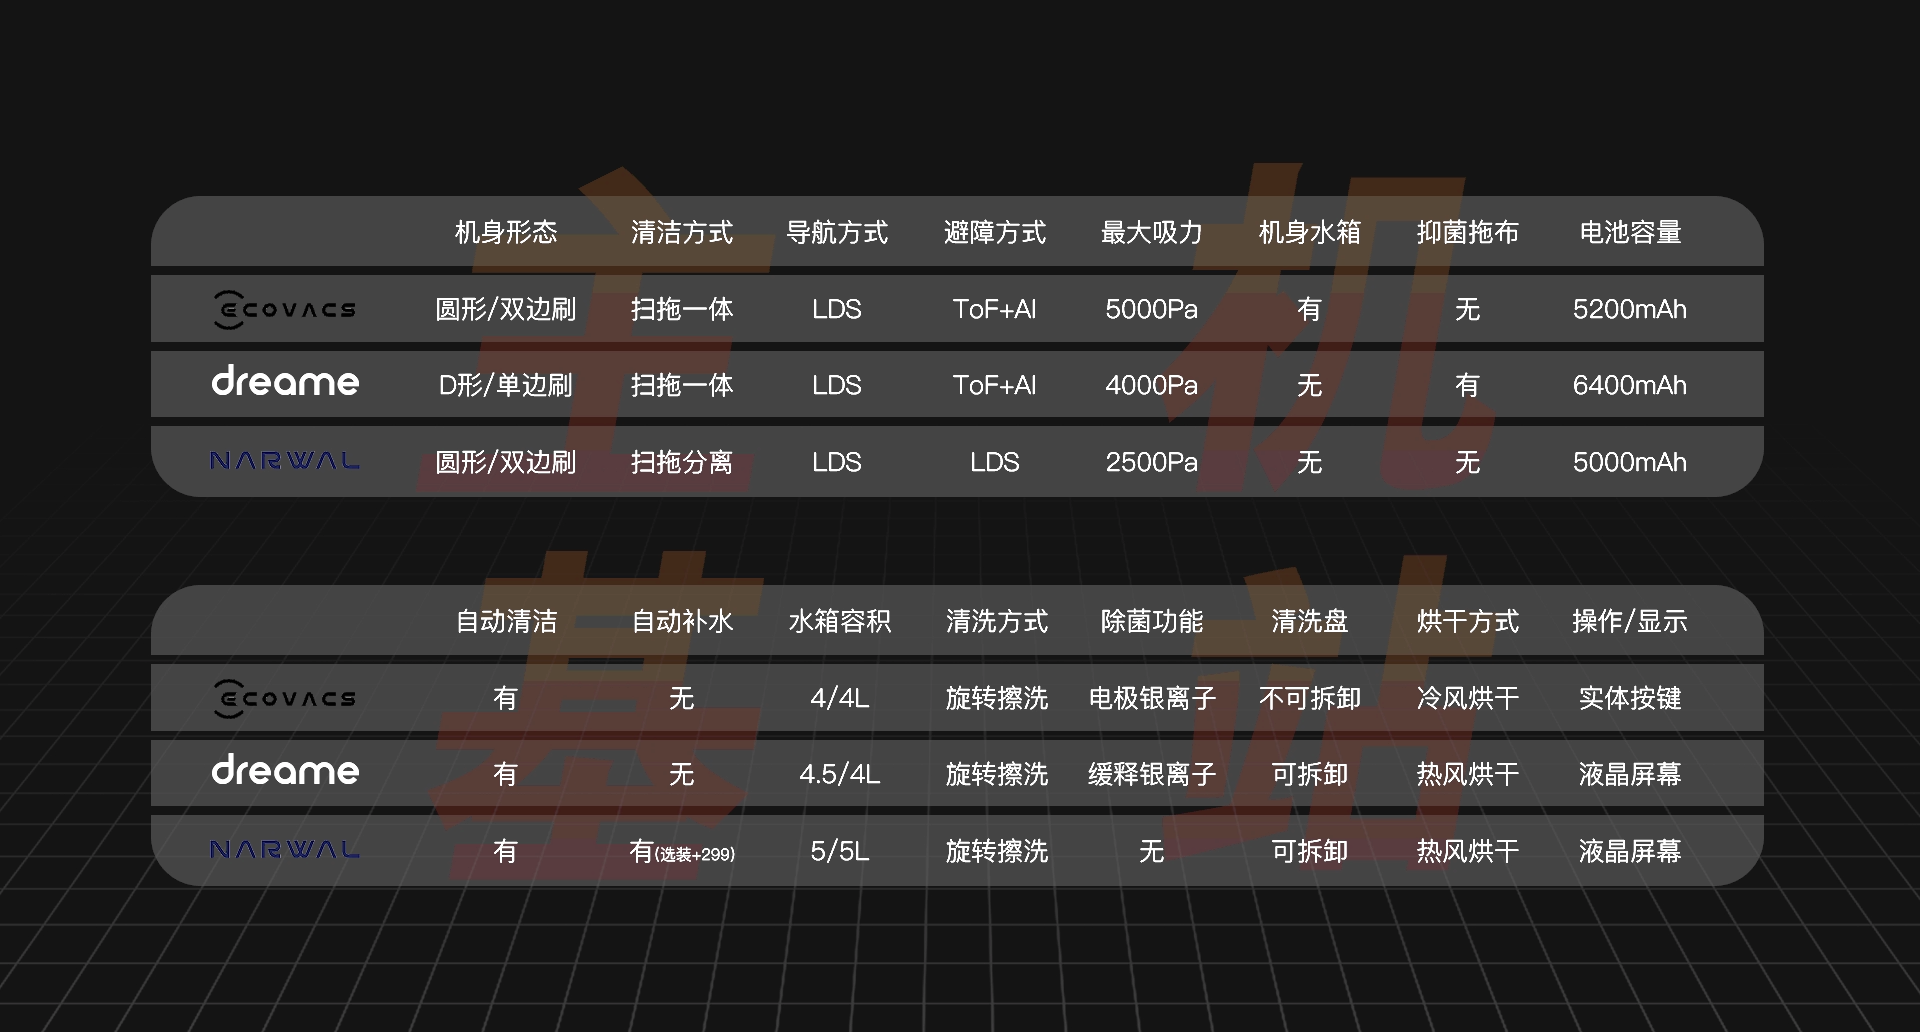
Task: Click the 水箱容积 column header
Action: pyautogui.click(x=840, y=622)
